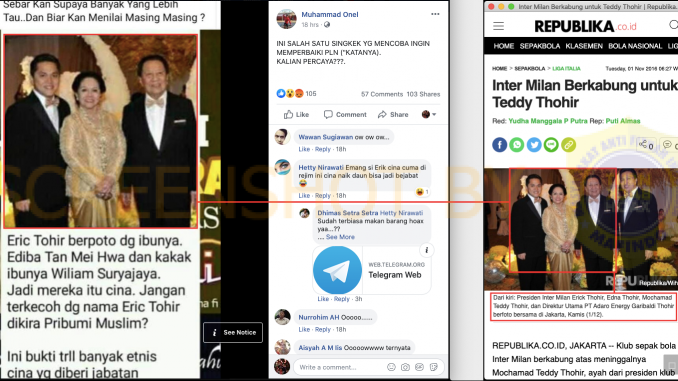Share article via Twitter icon
Image resolution: width=678 pixels, height=381 pixels.
coord(534,145)
